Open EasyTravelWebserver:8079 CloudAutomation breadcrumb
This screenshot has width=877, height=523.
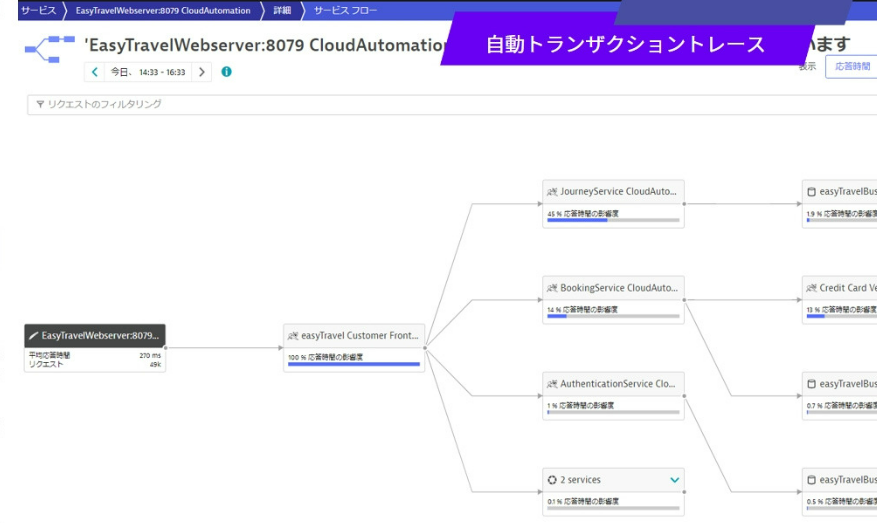point(163,11)
